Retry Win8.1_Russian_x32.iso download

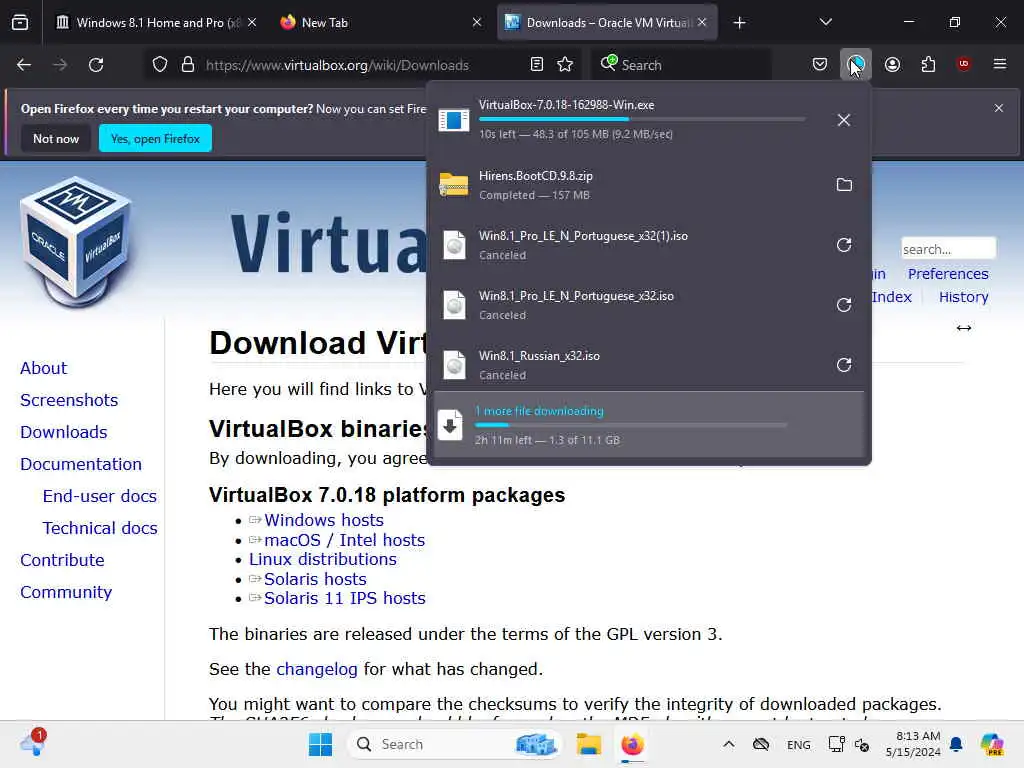[x=844, y=365]
